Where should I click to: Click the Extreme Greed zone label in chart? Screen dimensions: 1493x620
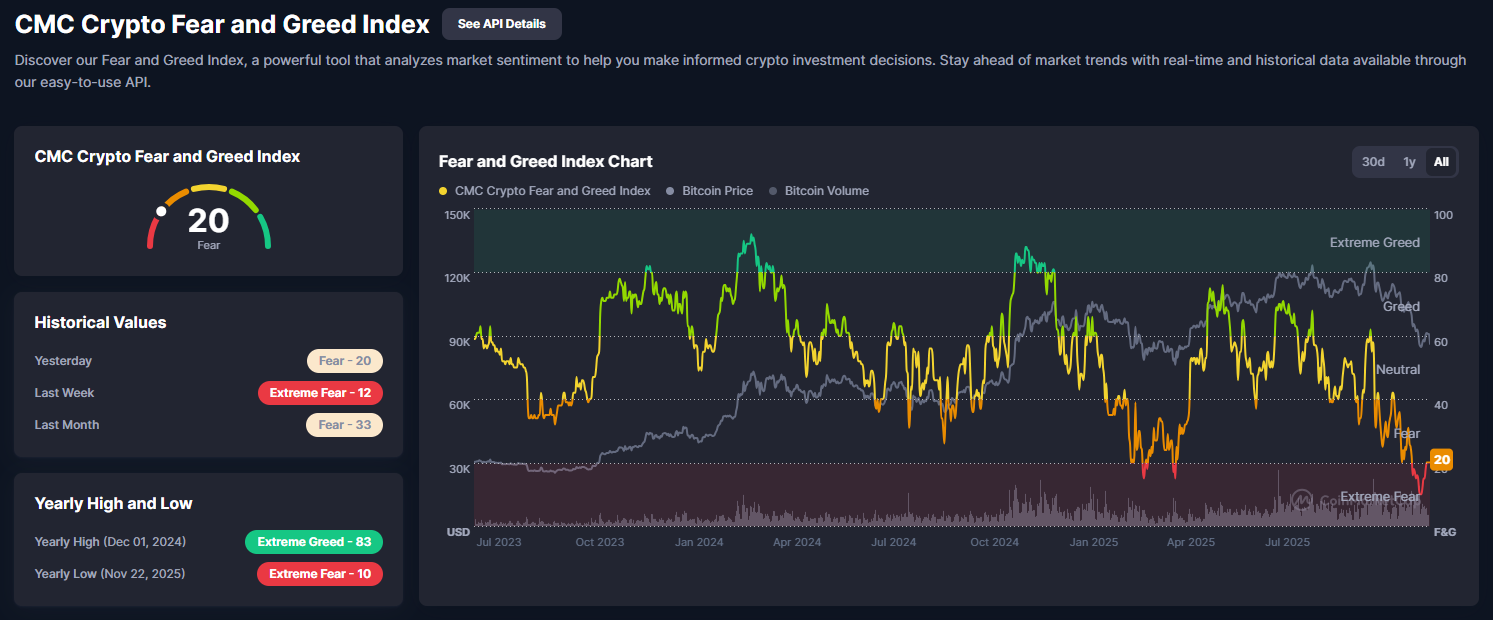tap(1374, 242)
